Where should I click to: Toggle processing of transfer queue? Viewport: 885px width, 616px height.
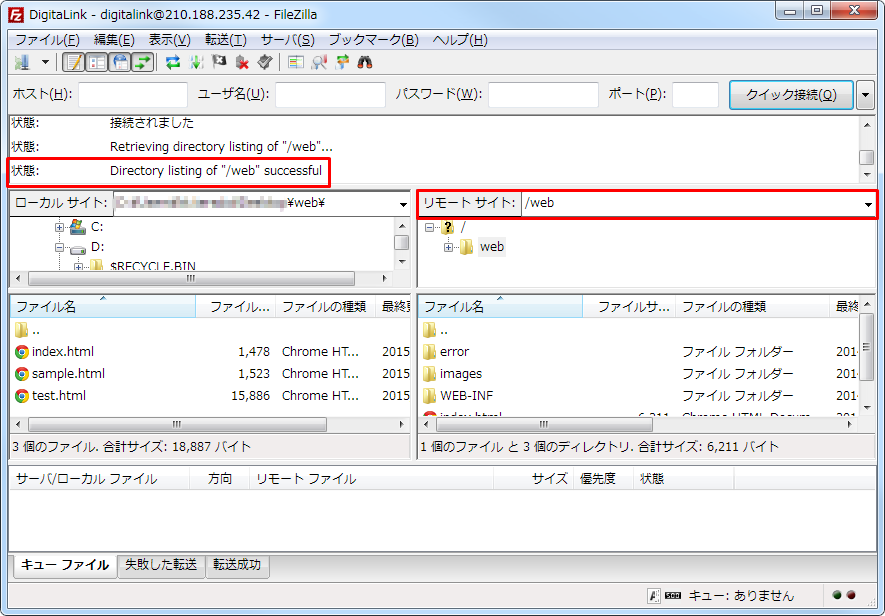196,62
